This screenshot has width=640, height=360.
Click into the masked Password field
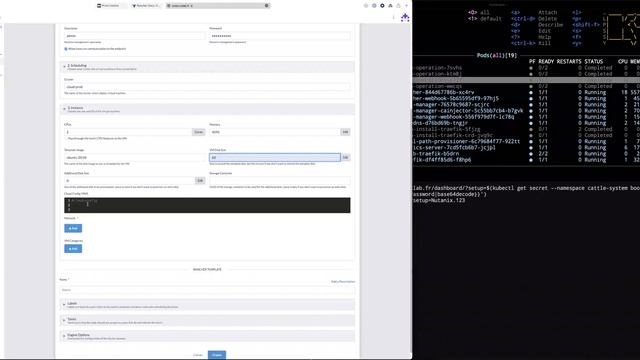coord(280,36)
